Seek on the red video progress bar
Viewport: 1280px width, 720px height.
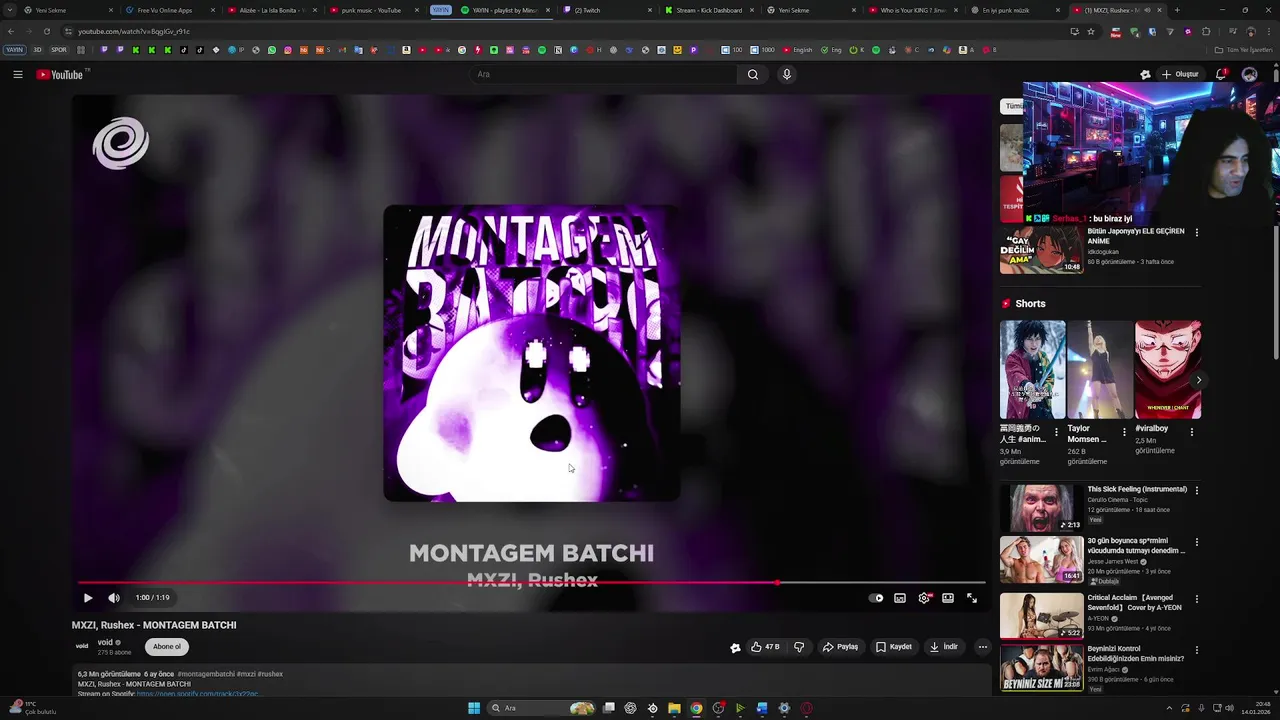532,582
